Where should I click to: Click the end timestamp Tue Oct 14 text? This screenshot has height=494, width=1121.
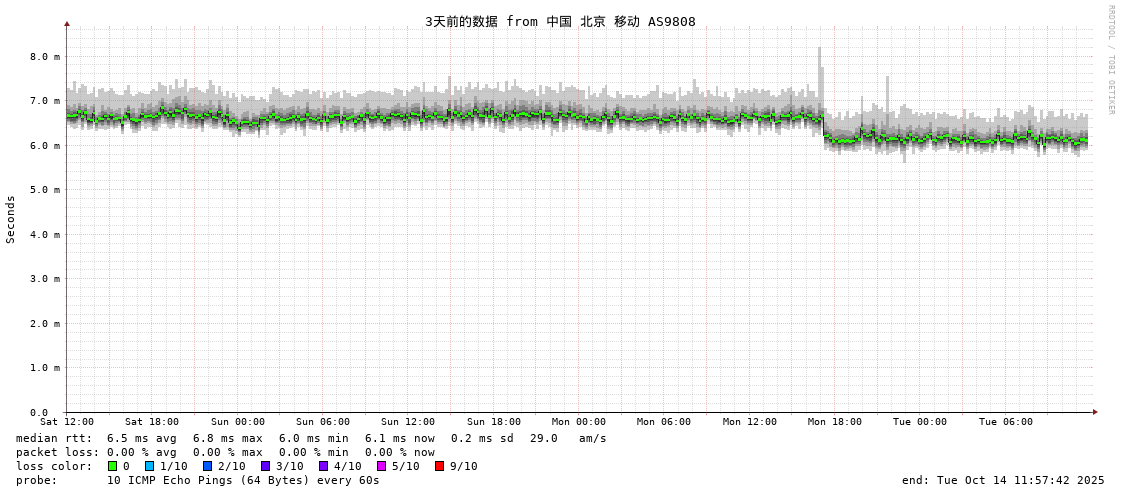tap(1003, 480)
